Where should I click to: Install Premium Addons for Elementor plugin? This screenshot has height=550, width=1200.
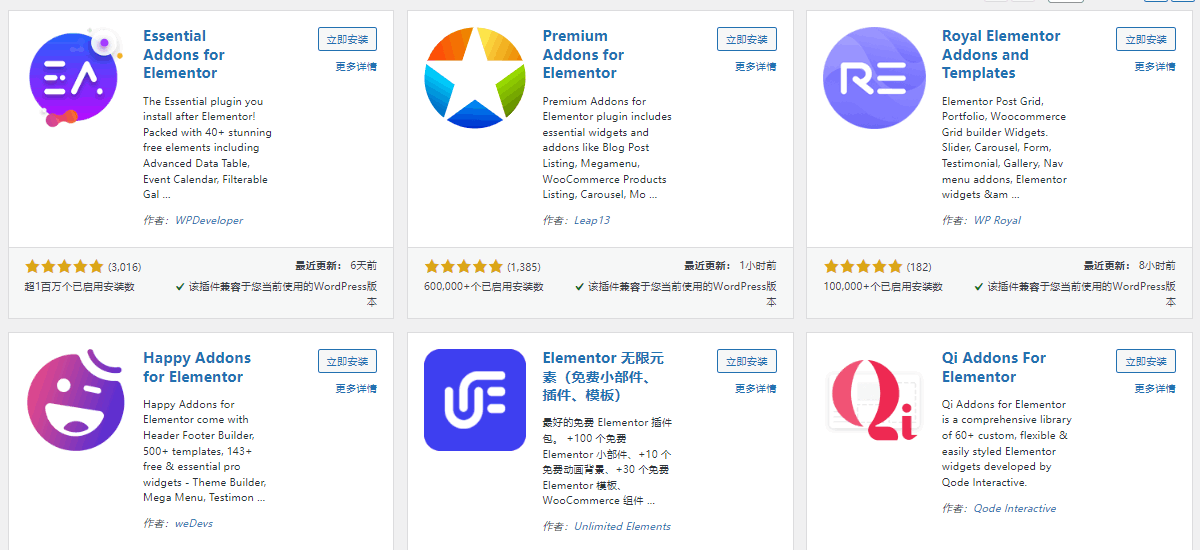[747, 39]
